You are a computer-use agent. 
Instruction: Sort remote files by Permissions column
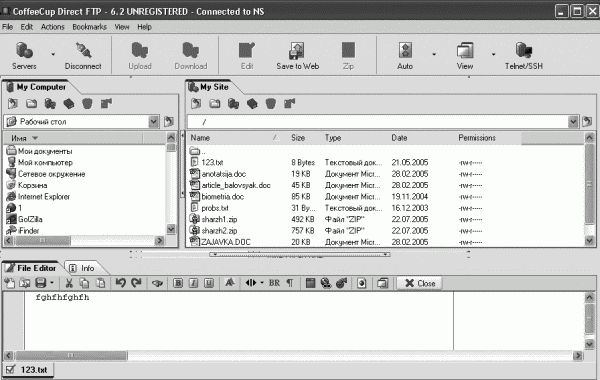click(477, 138)
